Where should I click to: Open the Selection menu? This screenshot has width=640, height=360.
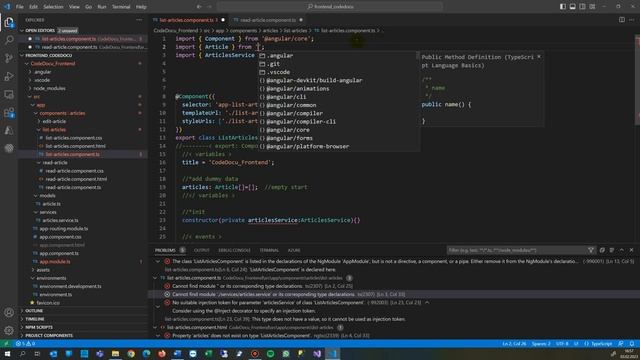pyautogui.click(x=53, y=7)
